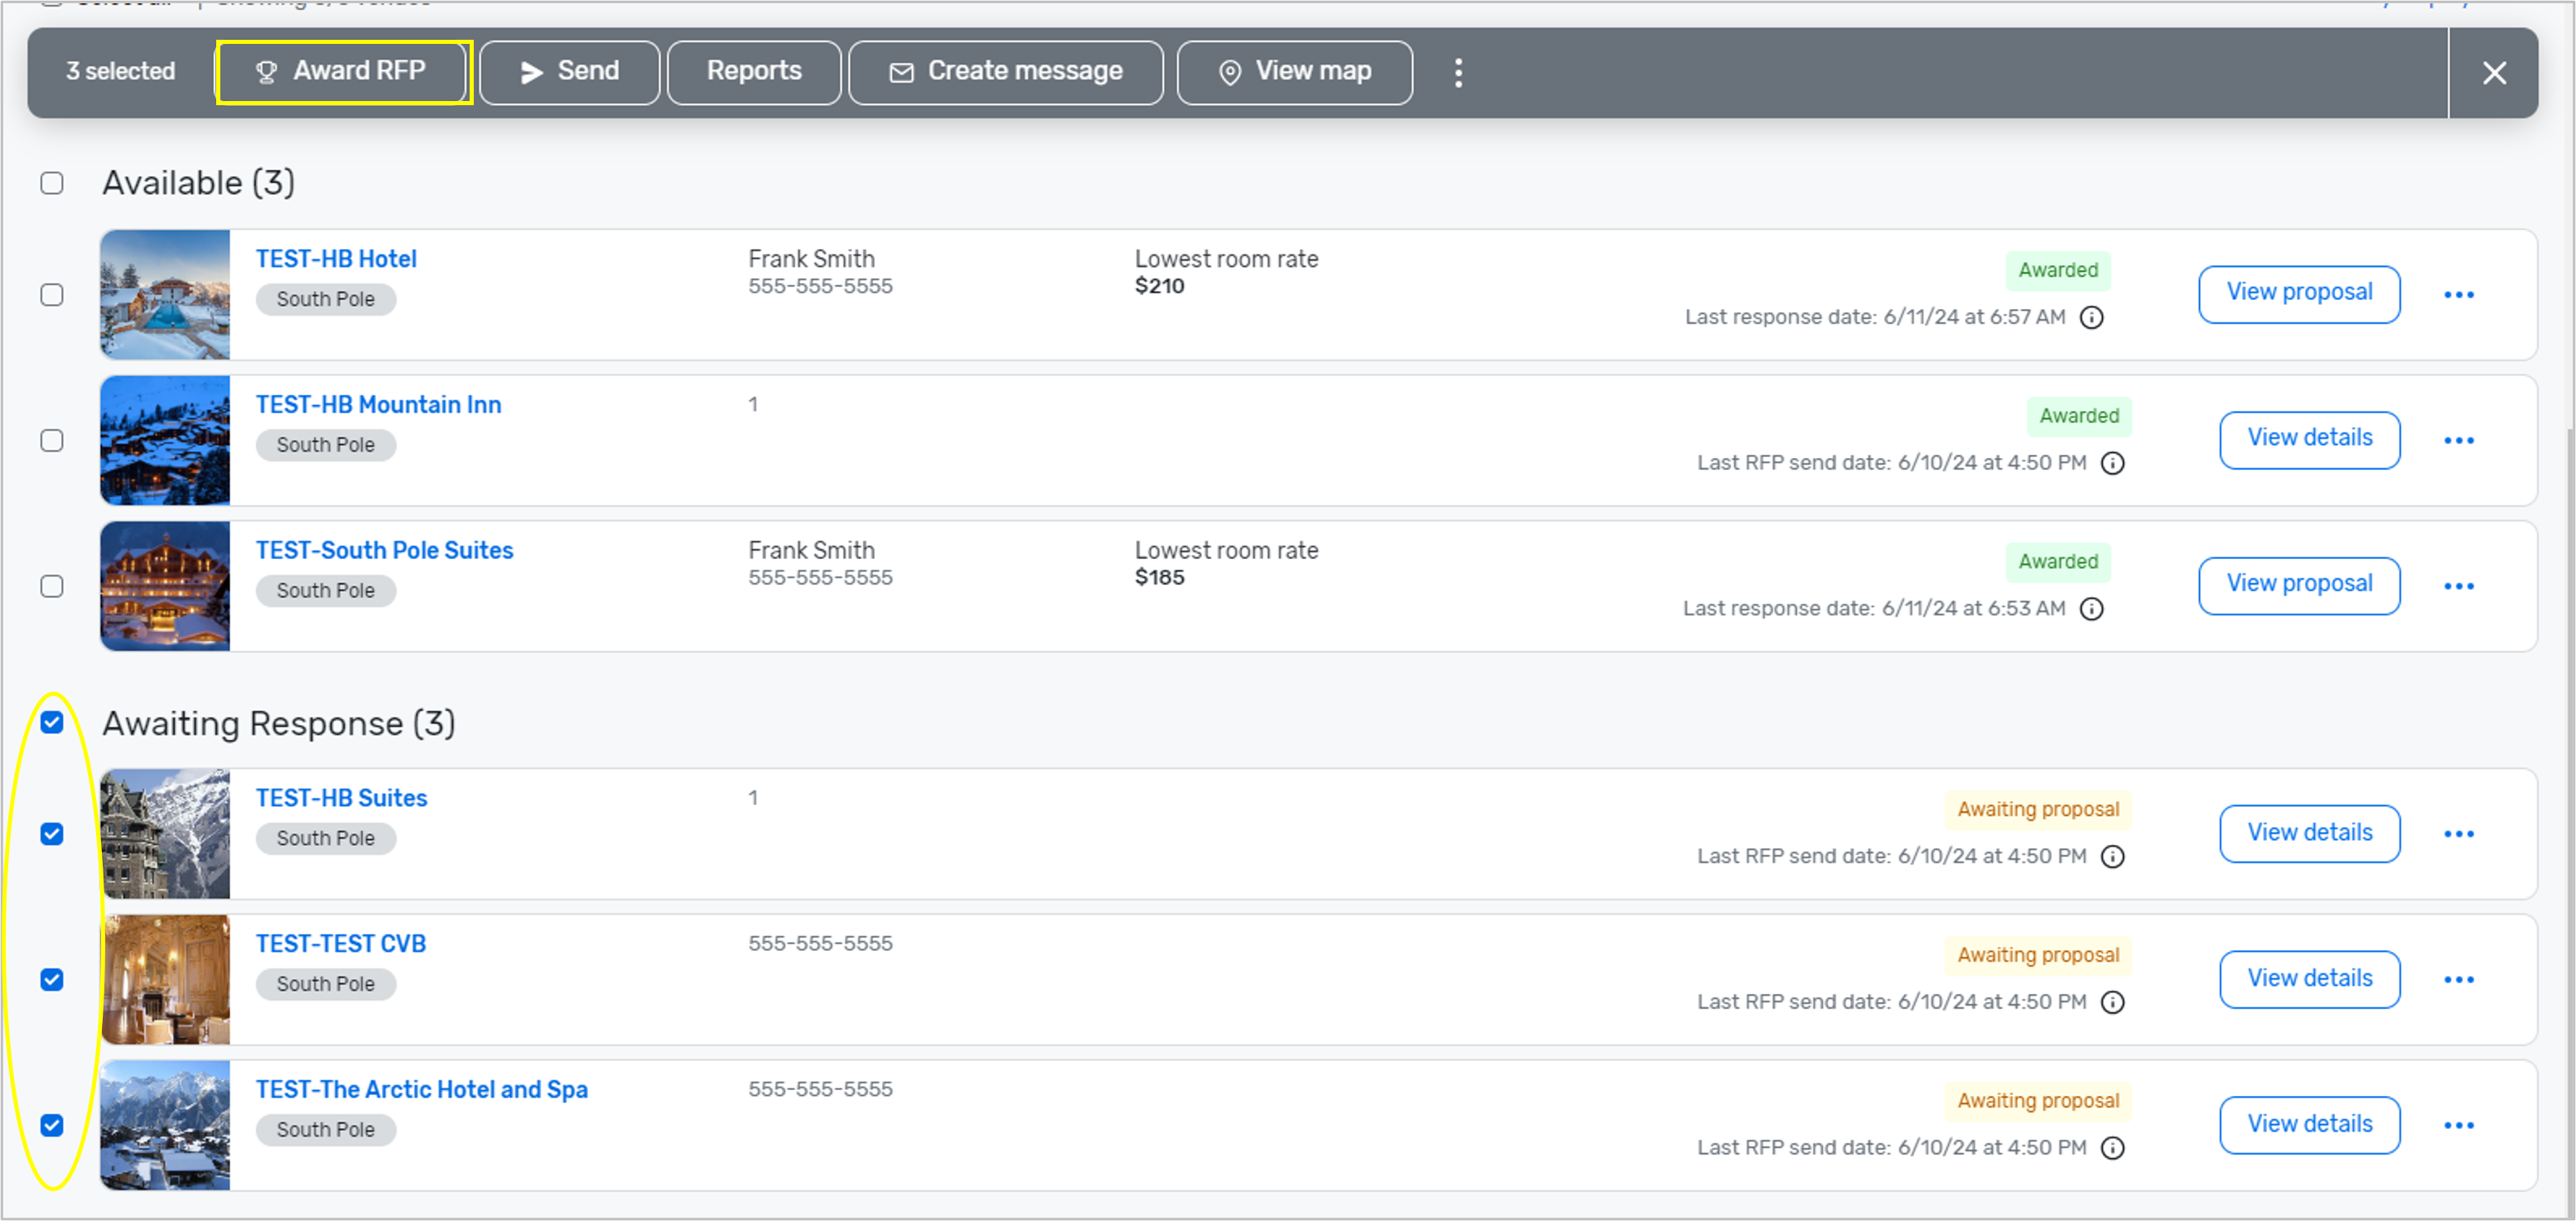Screen dimensions: 2576x1221
Task: Click info icon beside TEST-HB Mountain Inn send date
Action: click(x=2112, y=464)
